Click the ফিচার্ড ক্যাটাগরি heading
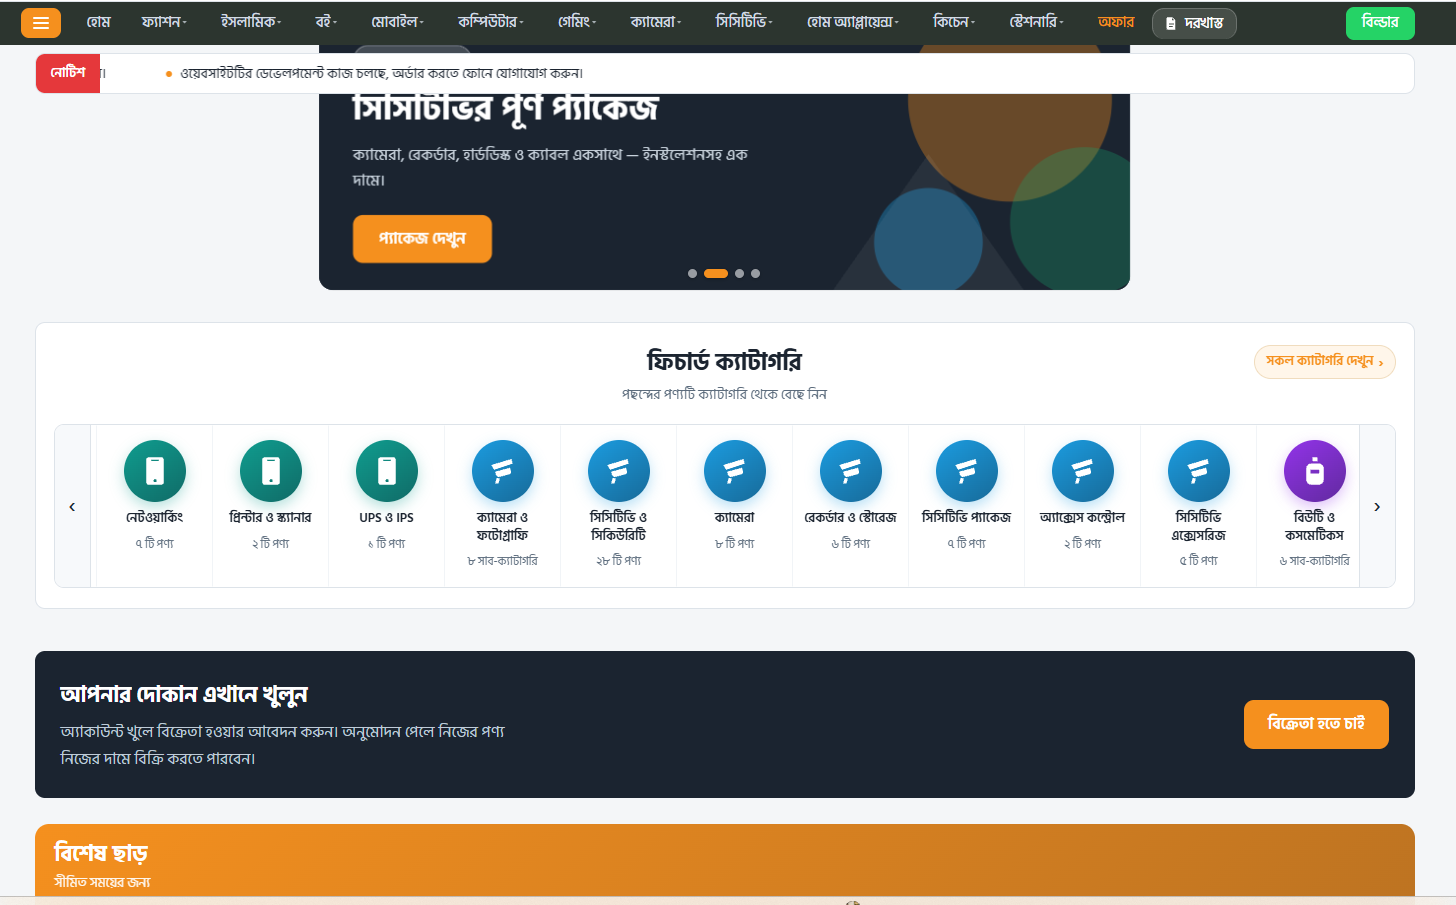The height and width of the screenshot is (905, 1456). click(x=725, y=361)
